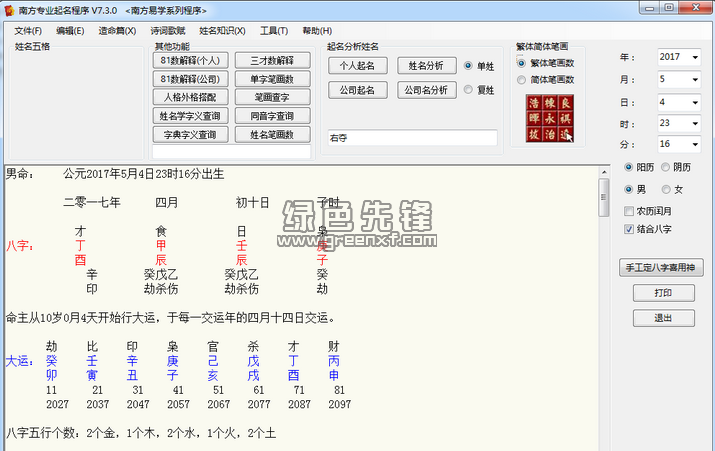Click the blue 大运 label
The width and height of the screenshot is (715, 451).
click(x=20, y=361)
